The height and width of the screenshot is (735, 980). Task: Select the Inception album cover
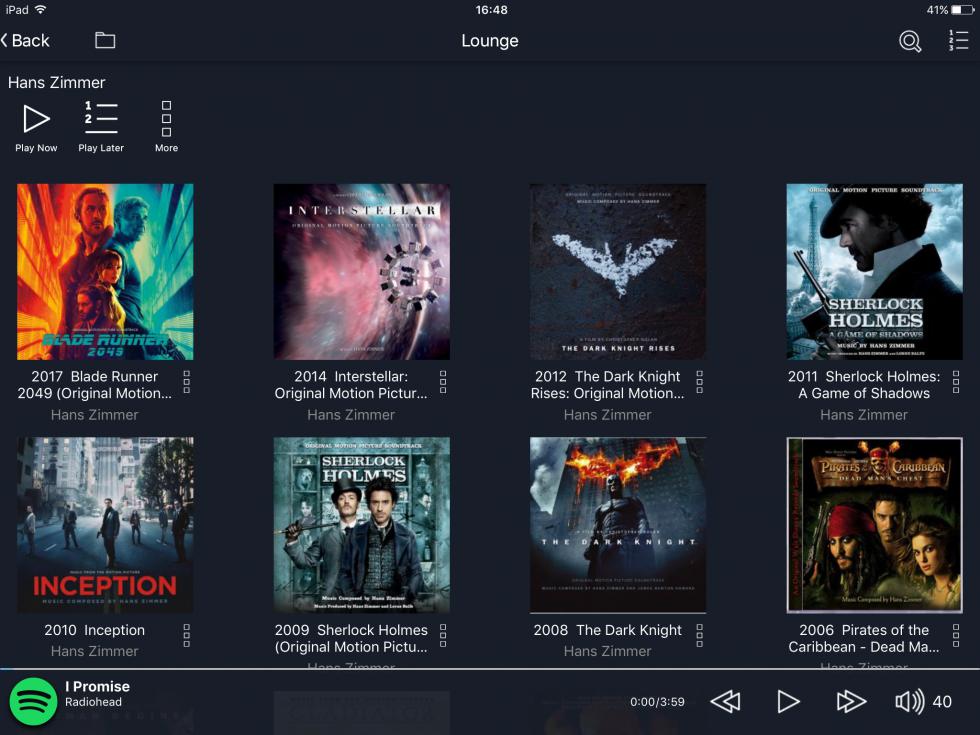[105, 525]
